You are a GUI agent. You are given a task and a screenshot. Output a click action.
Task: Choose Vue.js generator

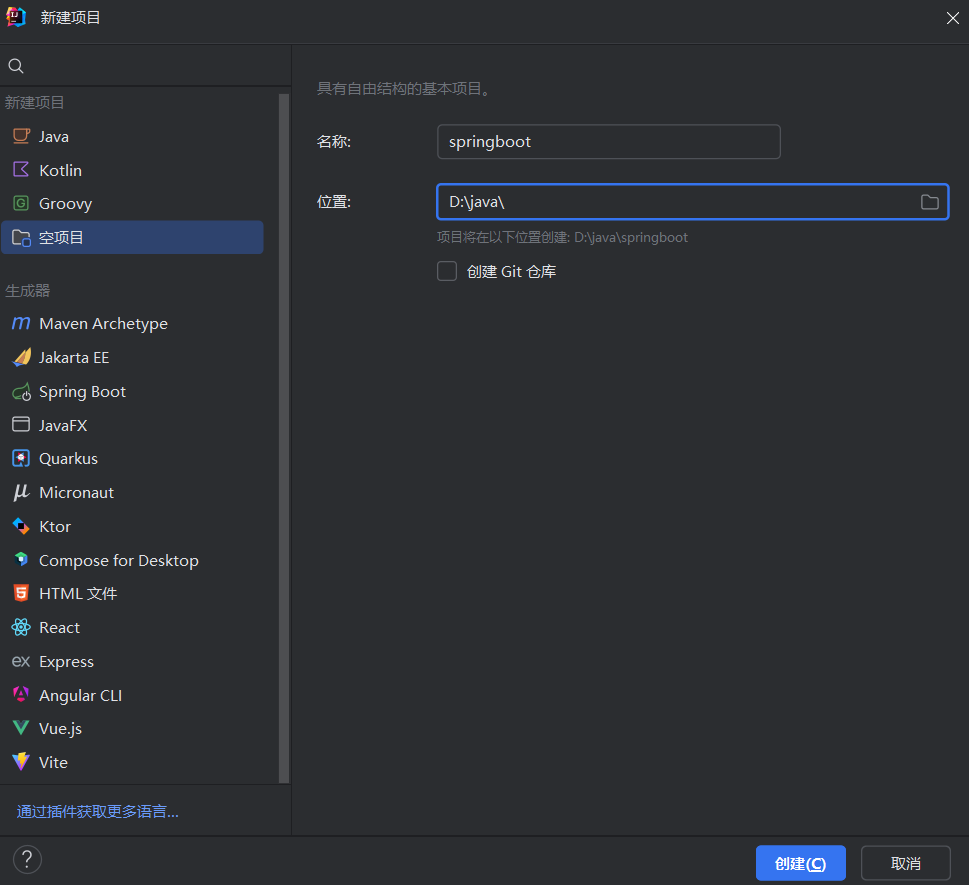click(132, 729)
